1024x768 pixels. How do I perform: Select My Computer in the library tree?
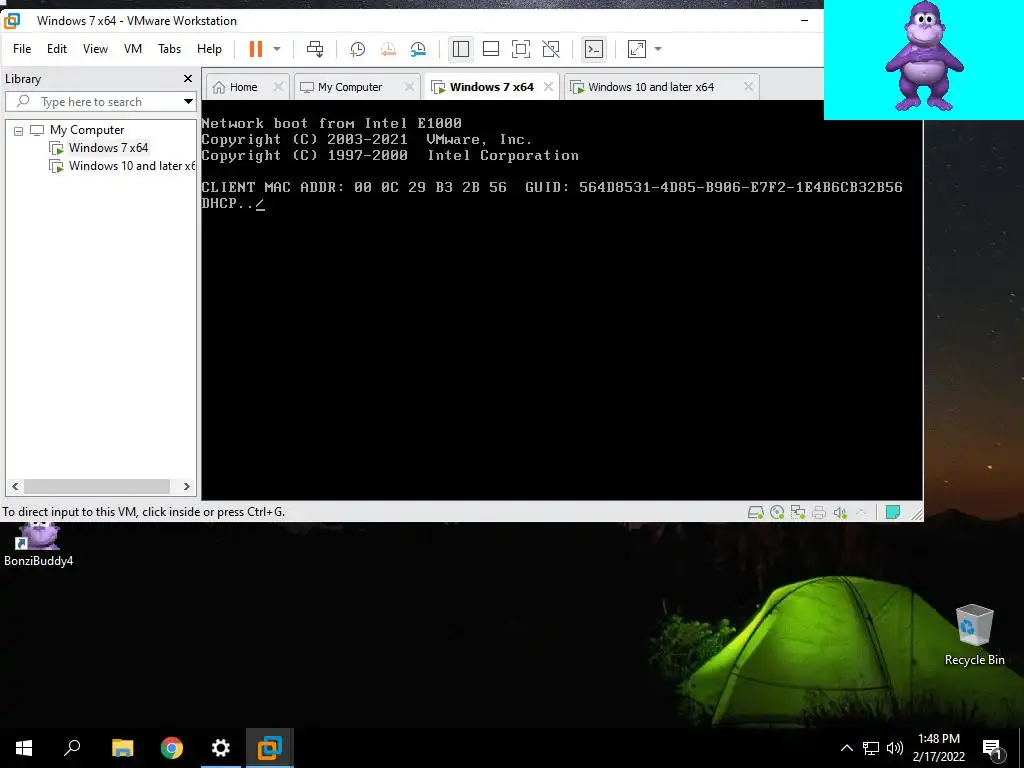pyautogui.click(x=87, y=130)
